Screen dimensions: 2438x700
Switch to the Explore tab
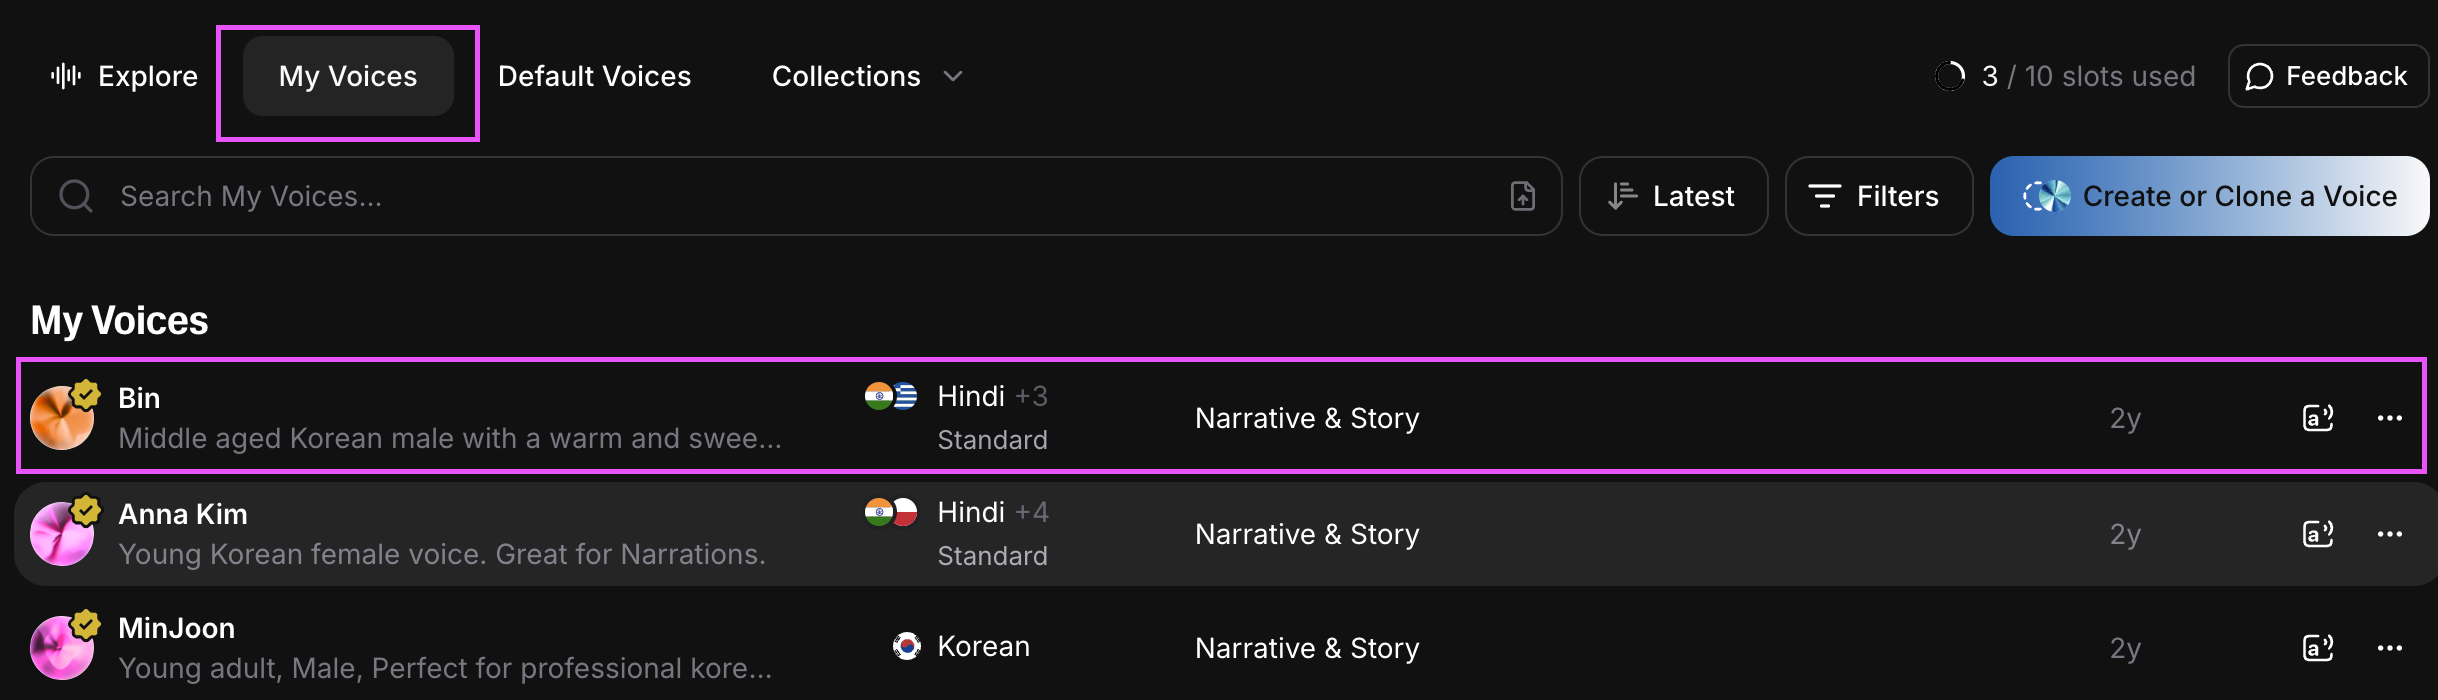pos(125,76)
